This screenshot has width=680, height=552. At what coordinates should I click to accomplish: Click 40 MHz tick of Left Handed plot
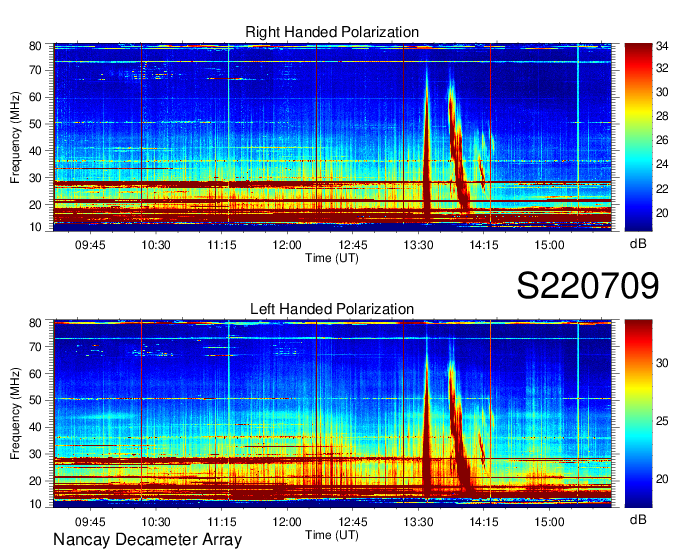tap(35, 428)
